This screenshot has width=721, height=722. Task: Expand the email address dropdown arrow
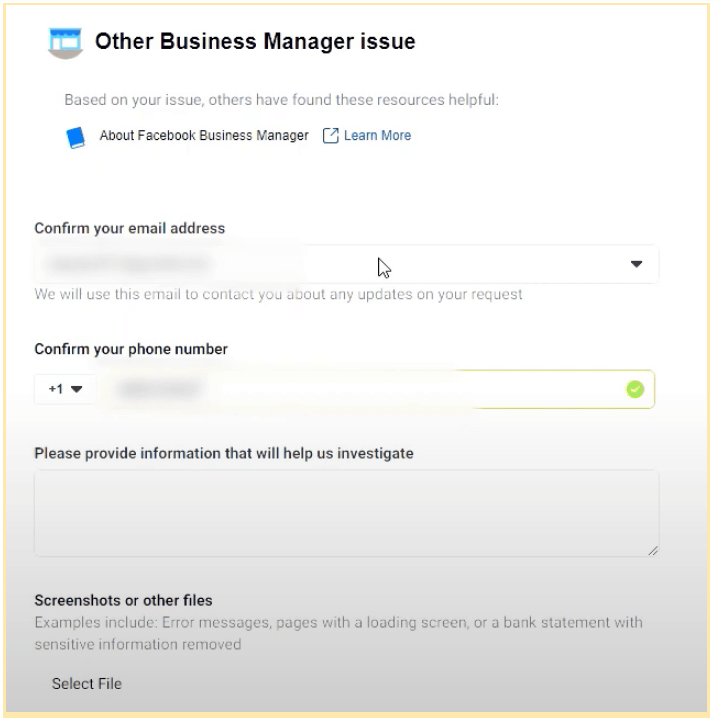636,264
